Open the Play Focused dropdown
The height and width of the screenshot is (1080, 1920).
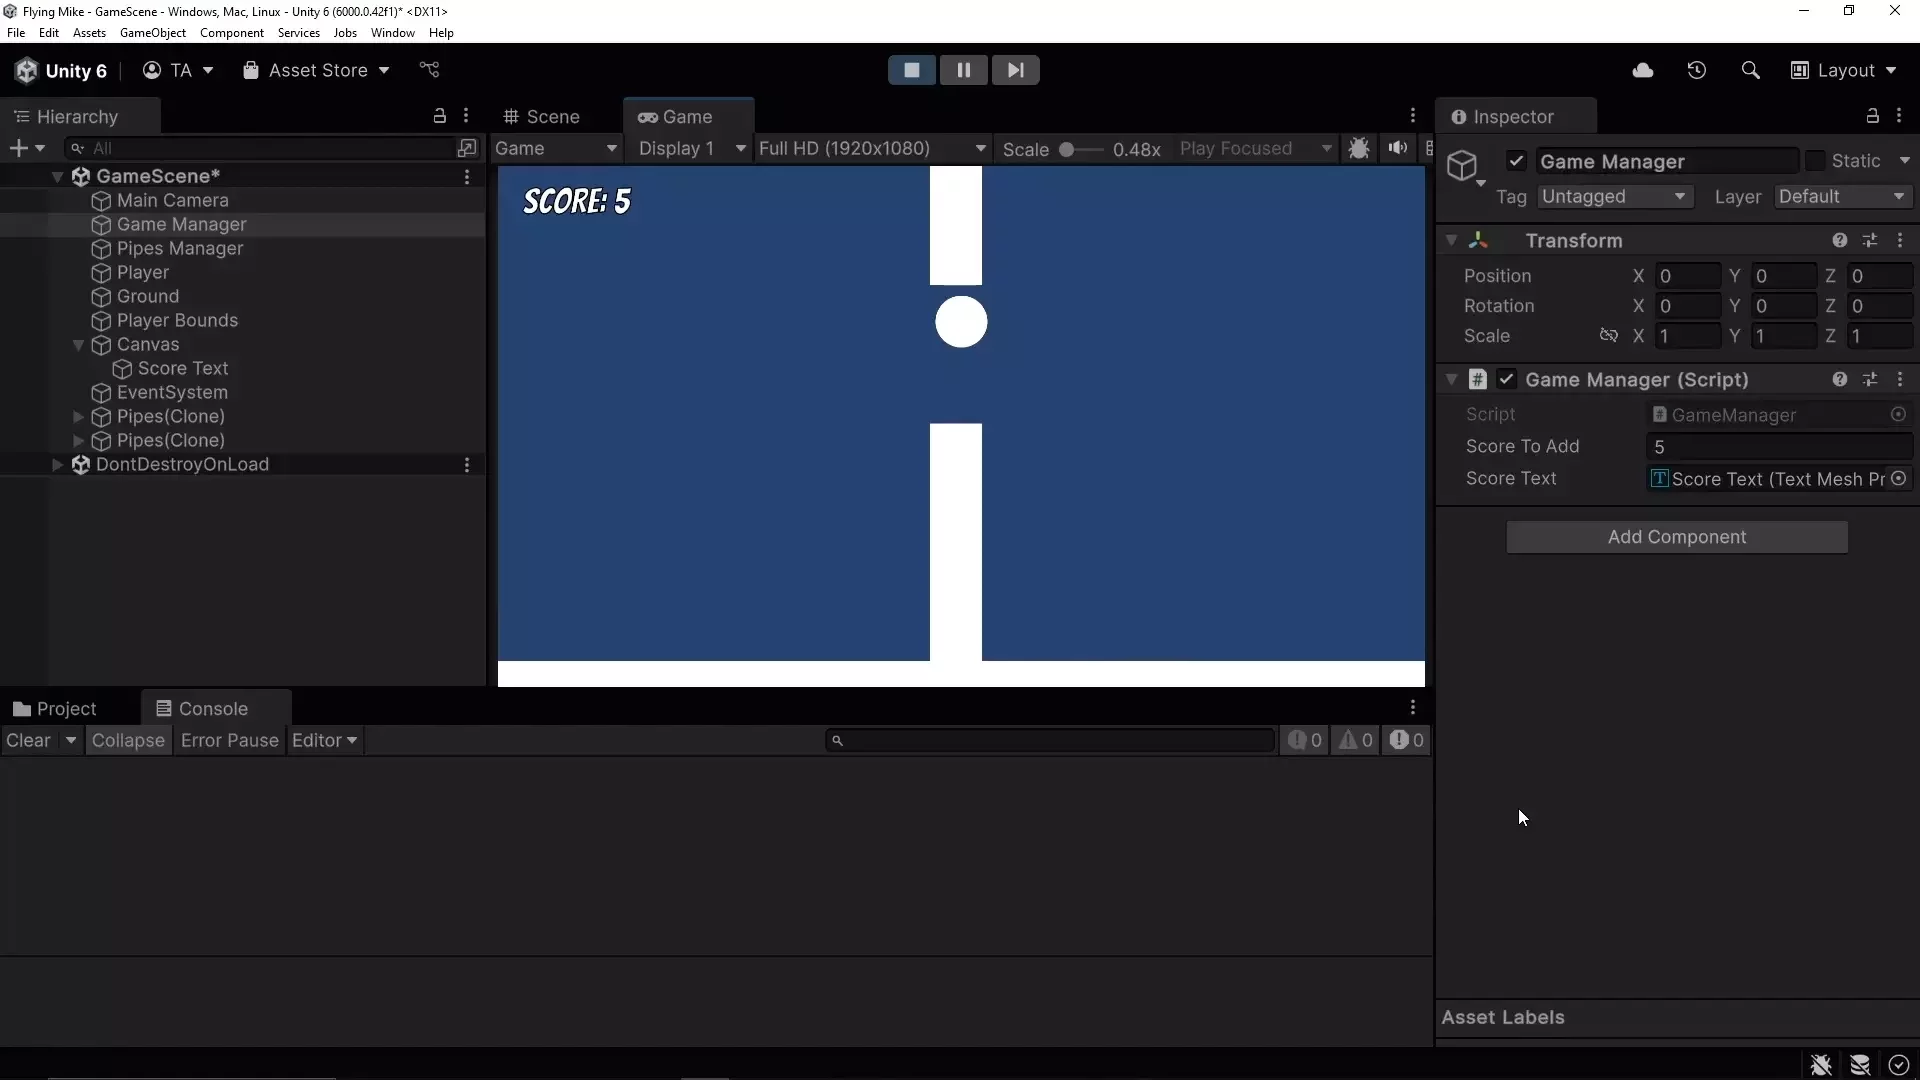tap(1255, 148)
